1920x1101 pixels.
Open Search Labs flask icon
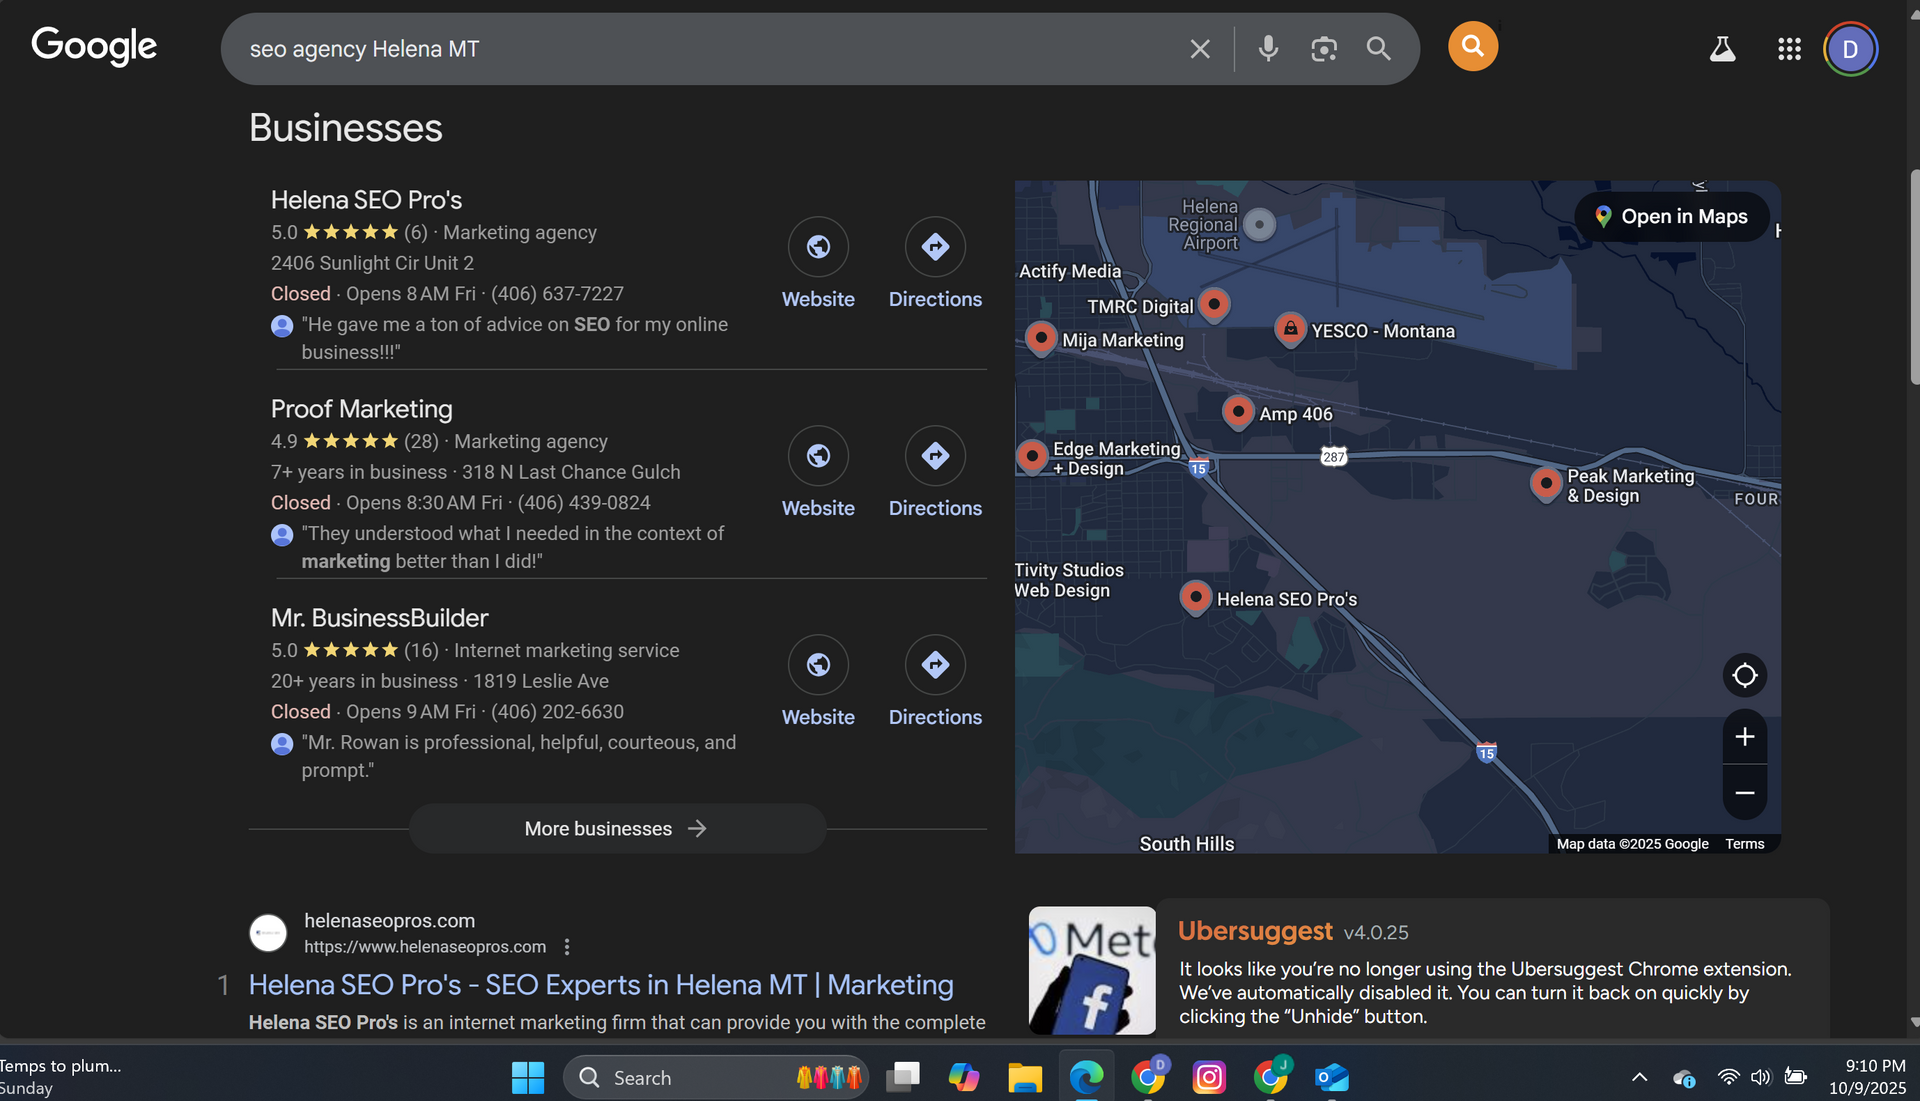(1722, 49)
